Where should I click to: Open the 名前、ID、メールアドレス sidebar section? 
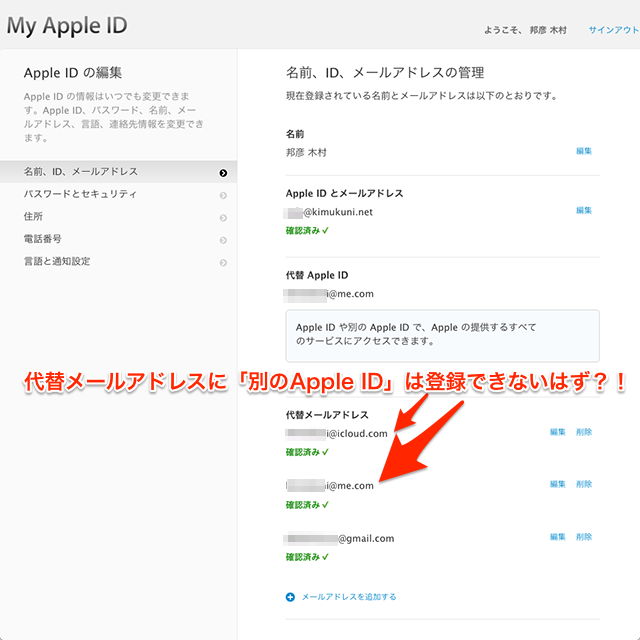coord(118,172)
